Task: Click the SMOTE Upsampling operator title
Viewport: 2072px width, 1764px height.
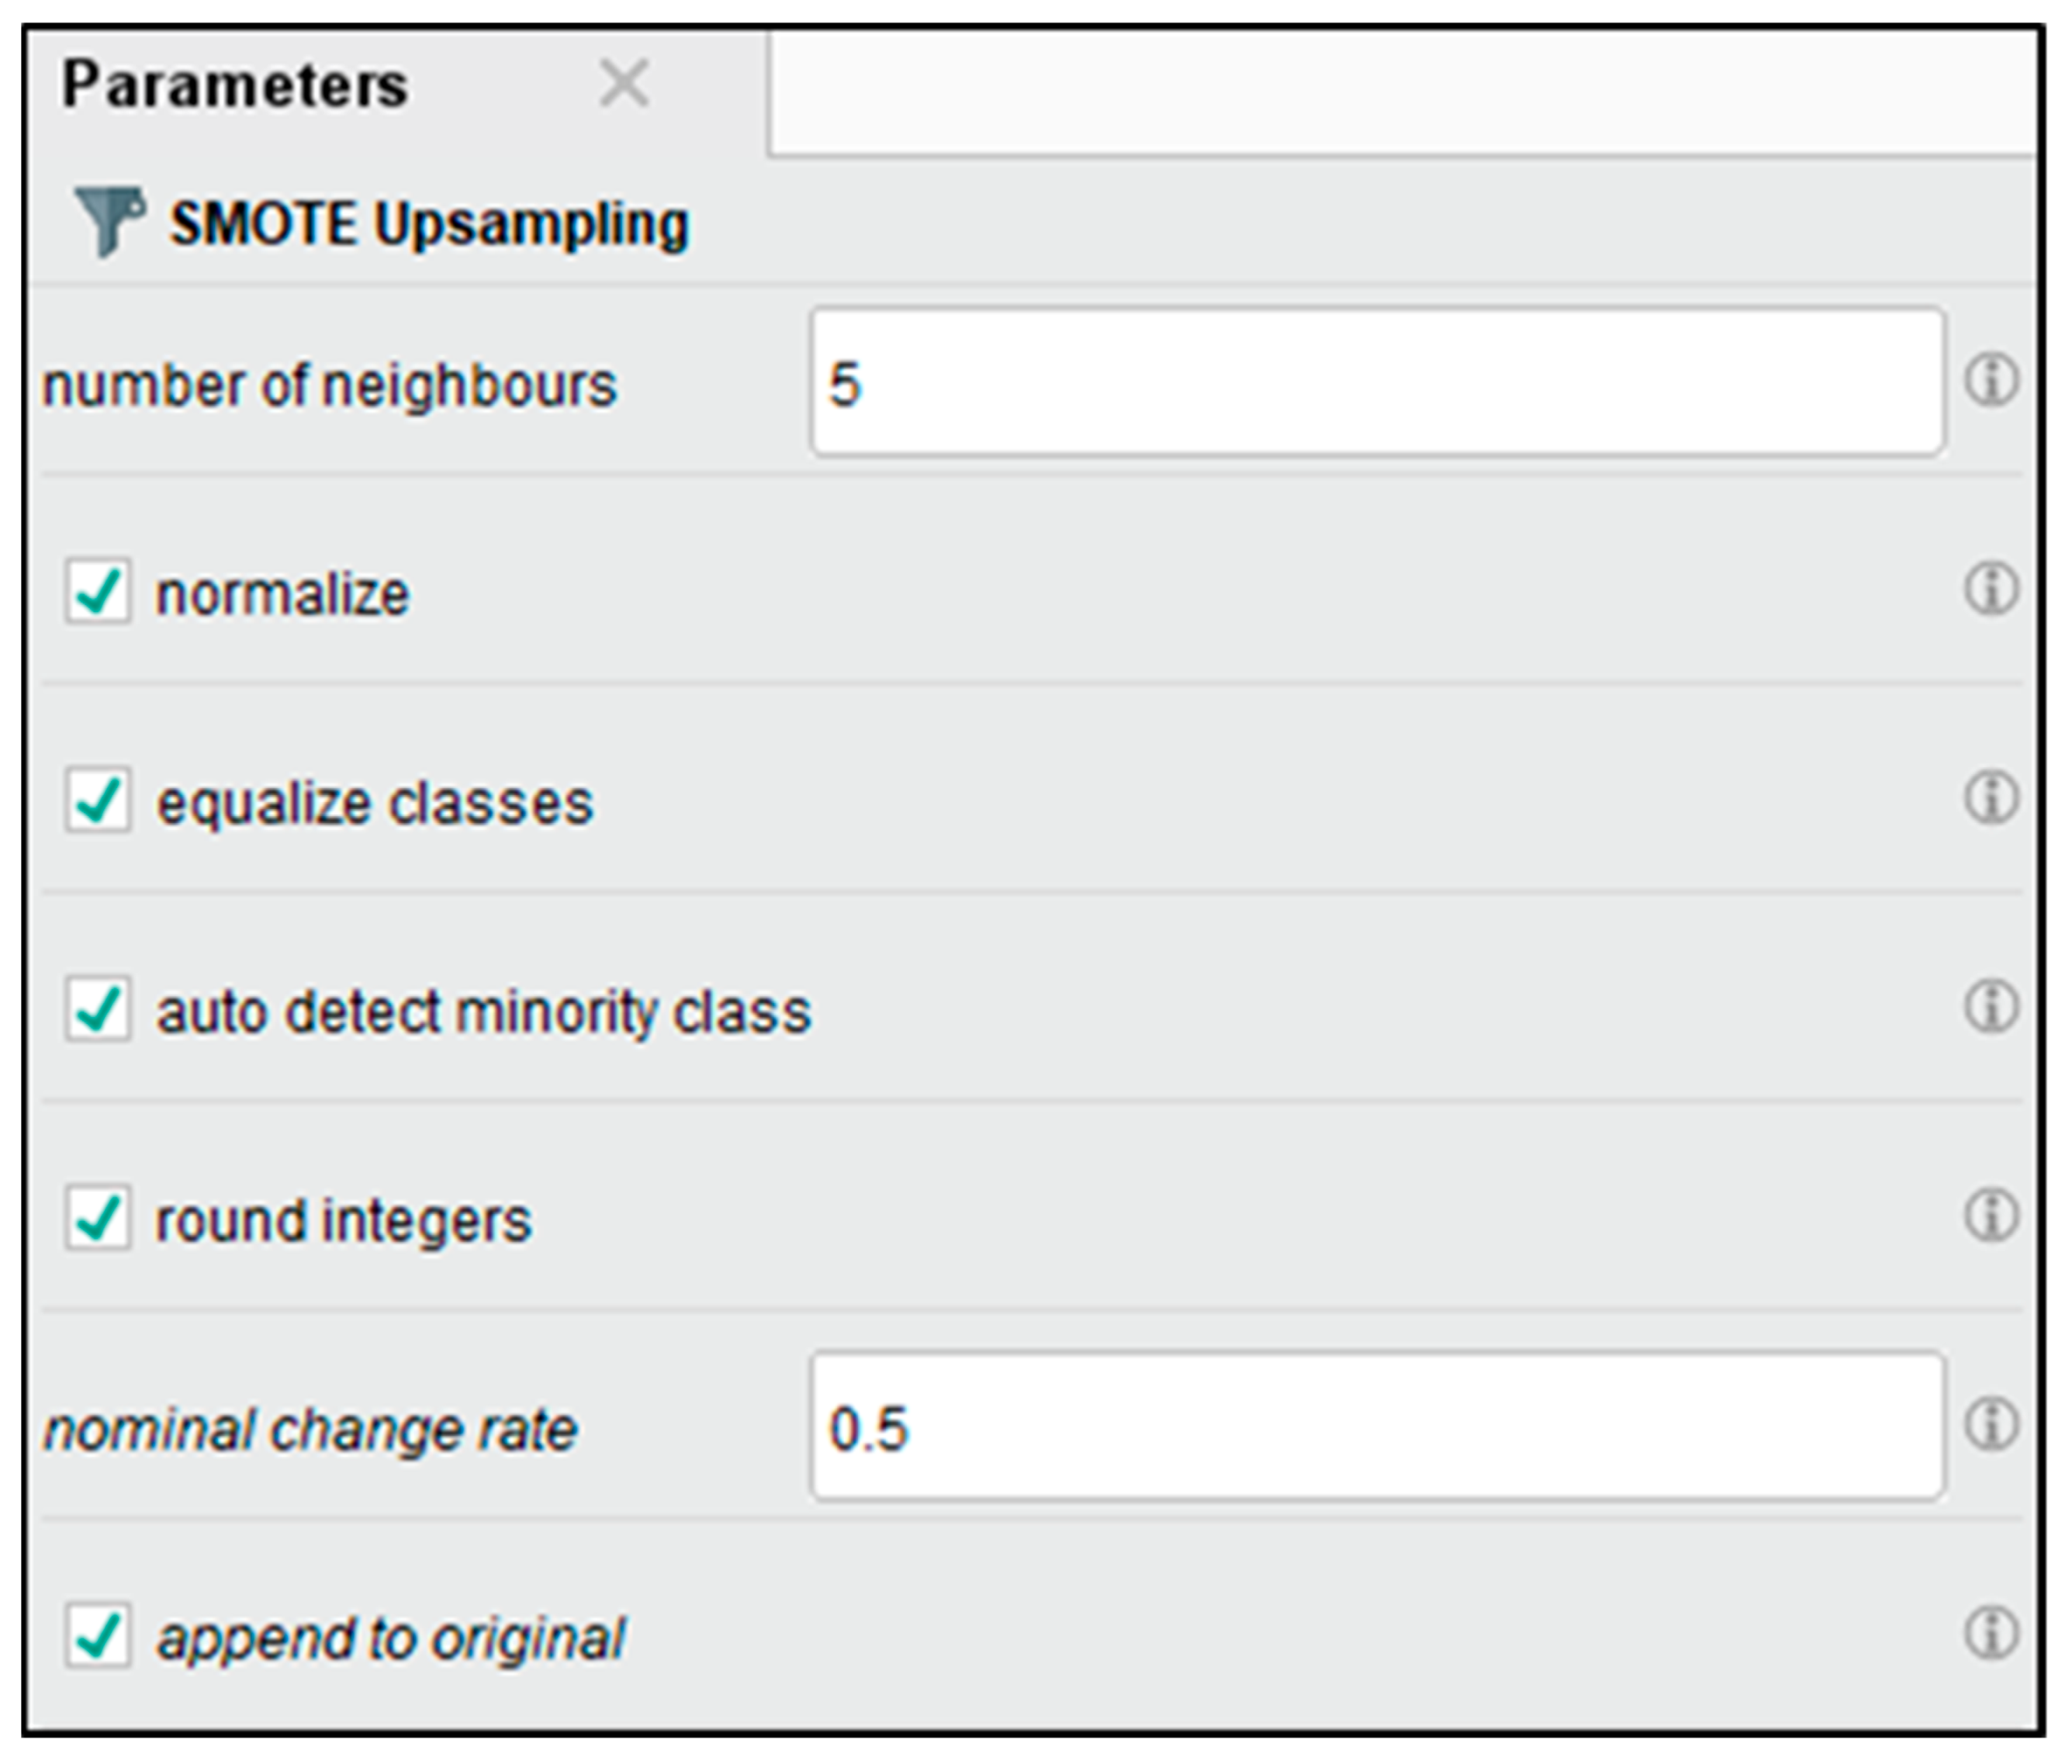Action: point(429,223)
